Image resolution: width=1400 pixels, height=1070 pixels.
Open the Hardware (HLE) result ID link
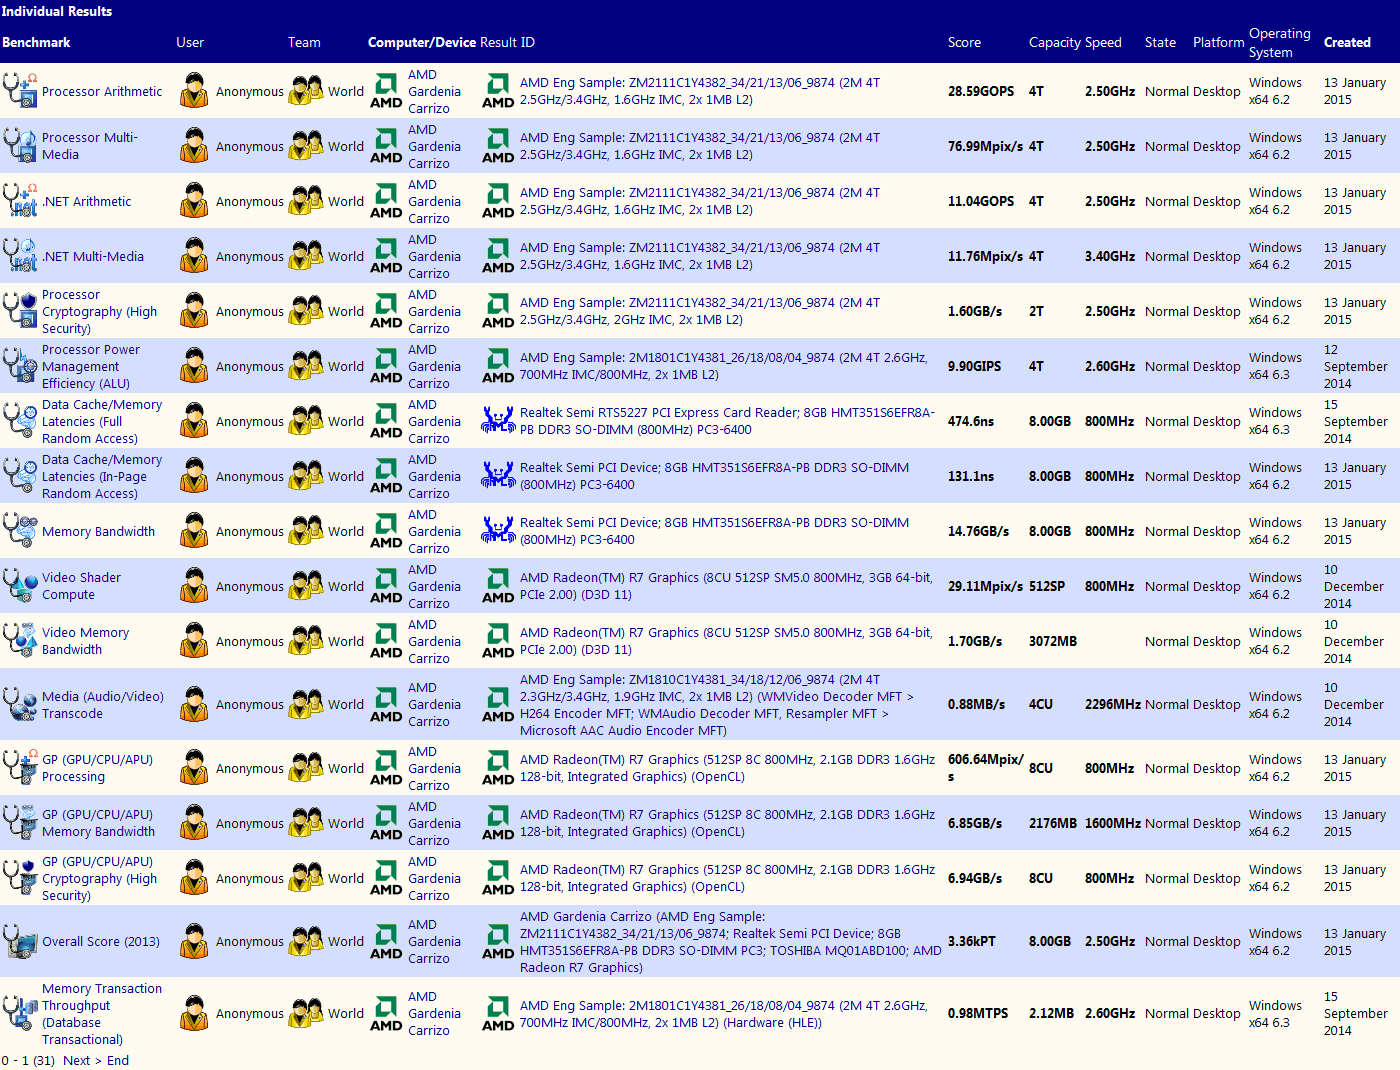point(723,1014)
